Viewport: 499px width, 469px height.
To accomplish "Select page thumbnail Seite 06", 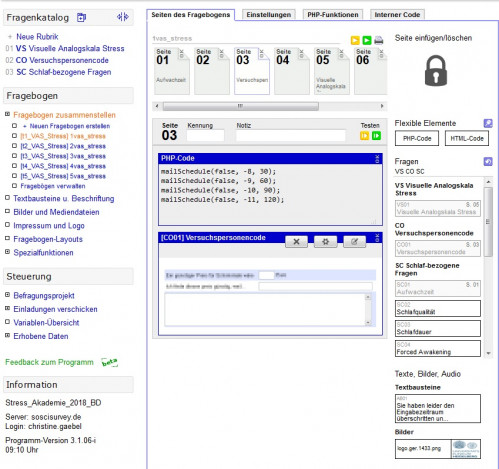I will pos(371,71).
